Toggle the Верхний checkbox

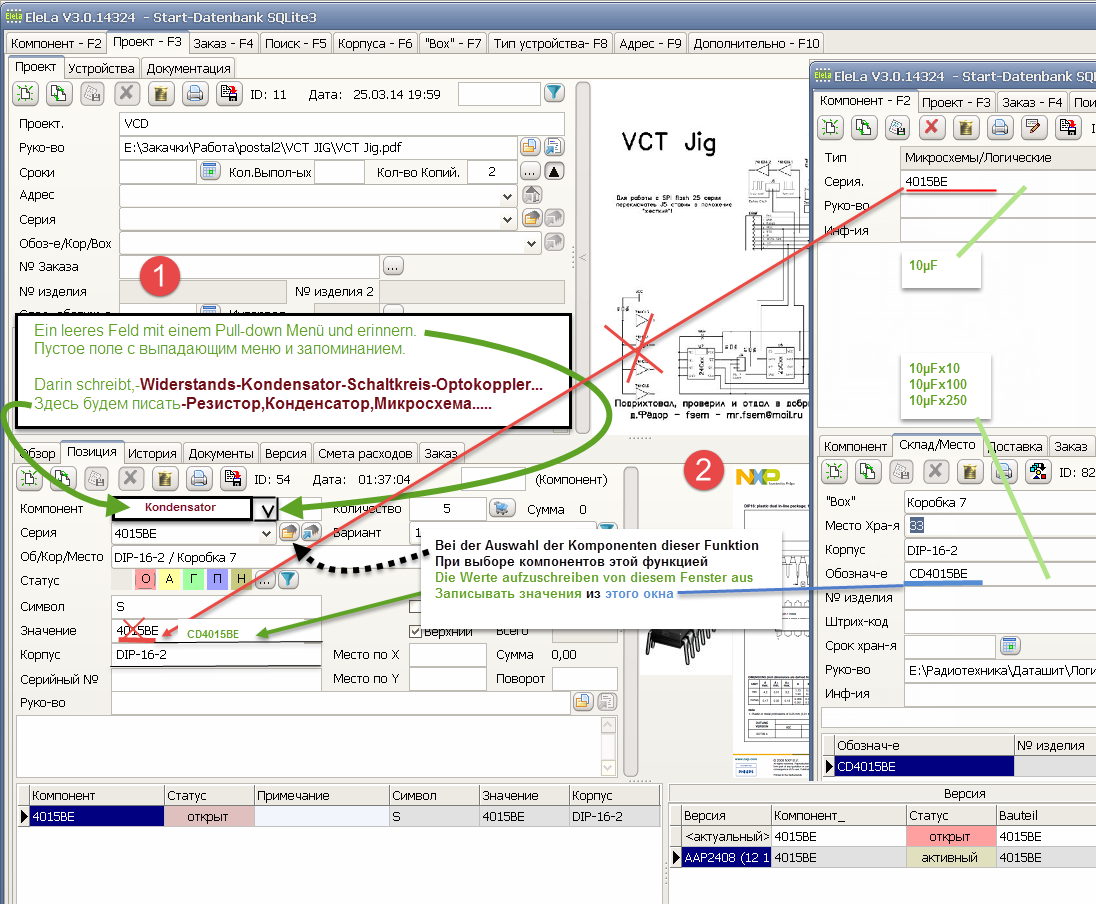click(x=416, y=632)
